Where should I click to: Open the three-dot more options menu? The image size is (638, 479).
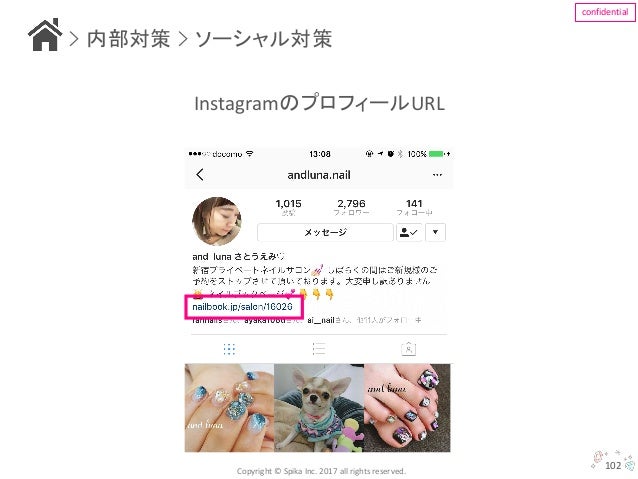tap(437, 175)
